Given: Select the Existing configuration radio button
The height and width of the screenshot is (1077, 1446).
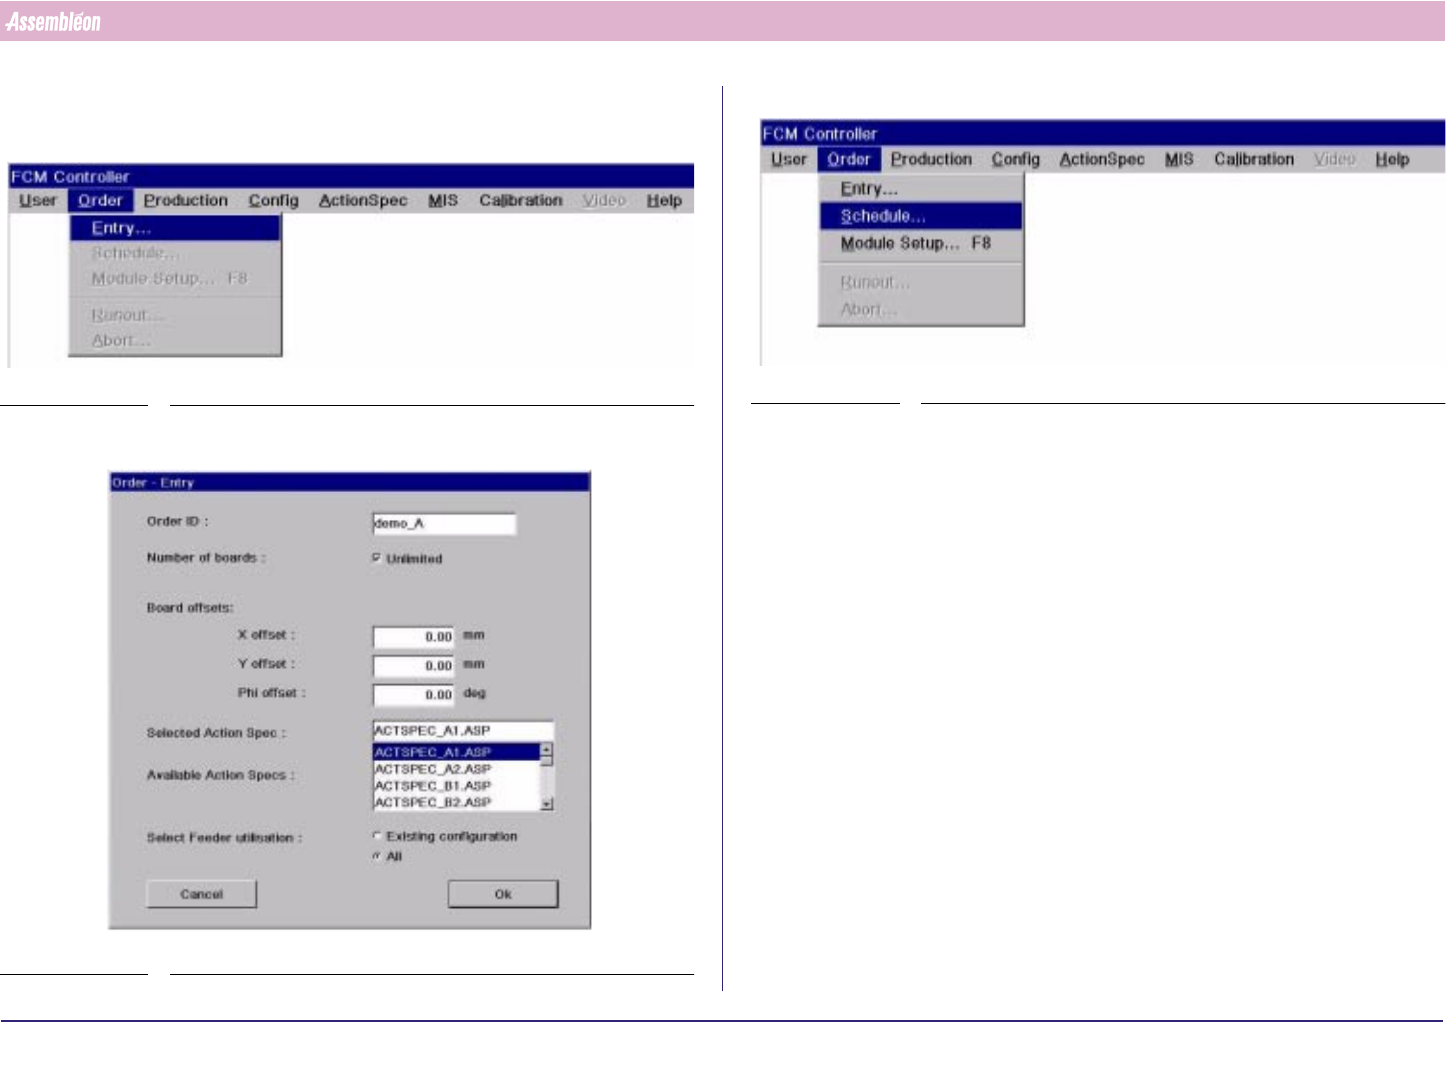Looking at the screenshot, I should (x=377, y=836).
